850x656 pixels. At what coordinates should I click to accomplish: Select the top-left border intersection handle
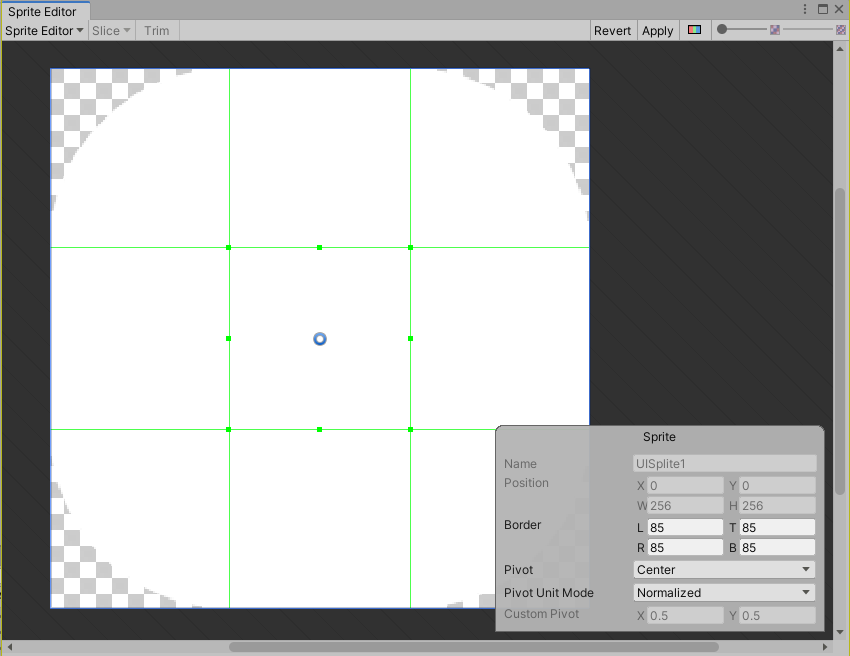pos(229,248)
